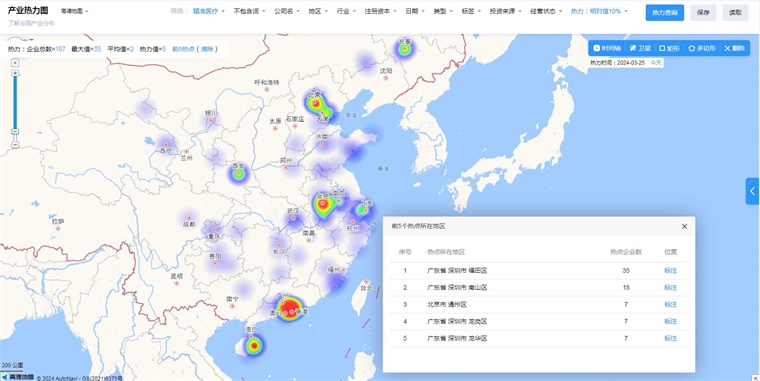Close the 前5个热点所在地区 popup
The height and width of the screenshot is (381, 760).
point(684,226)
